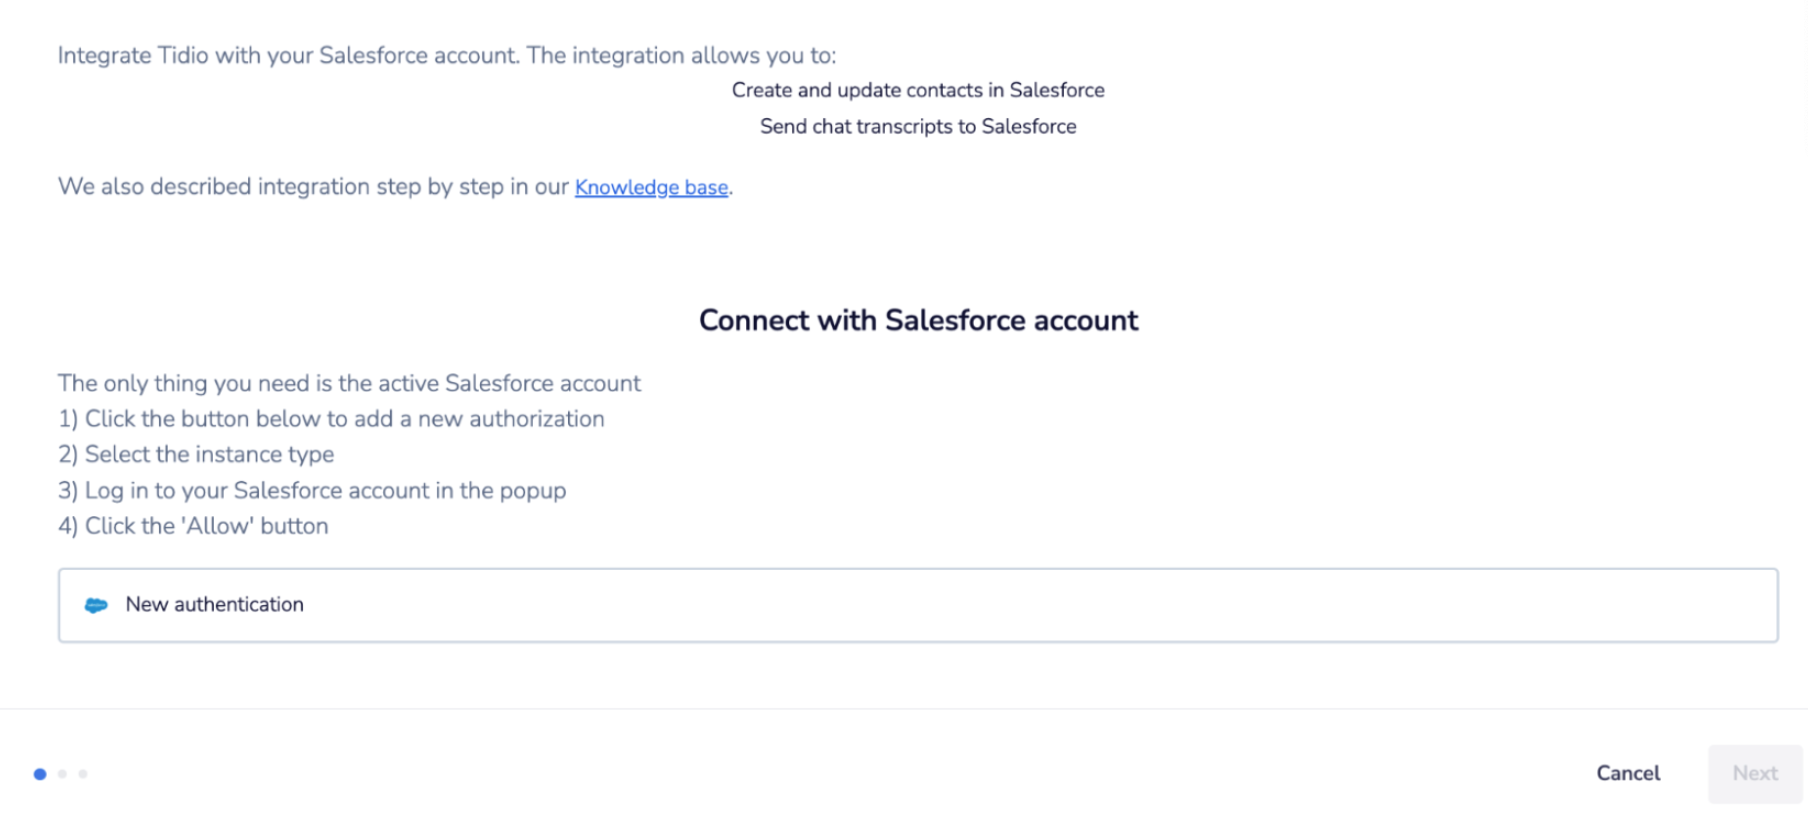Click step 3 Log in to Salesforce text

pyautogui.click(x=312, y=490)
